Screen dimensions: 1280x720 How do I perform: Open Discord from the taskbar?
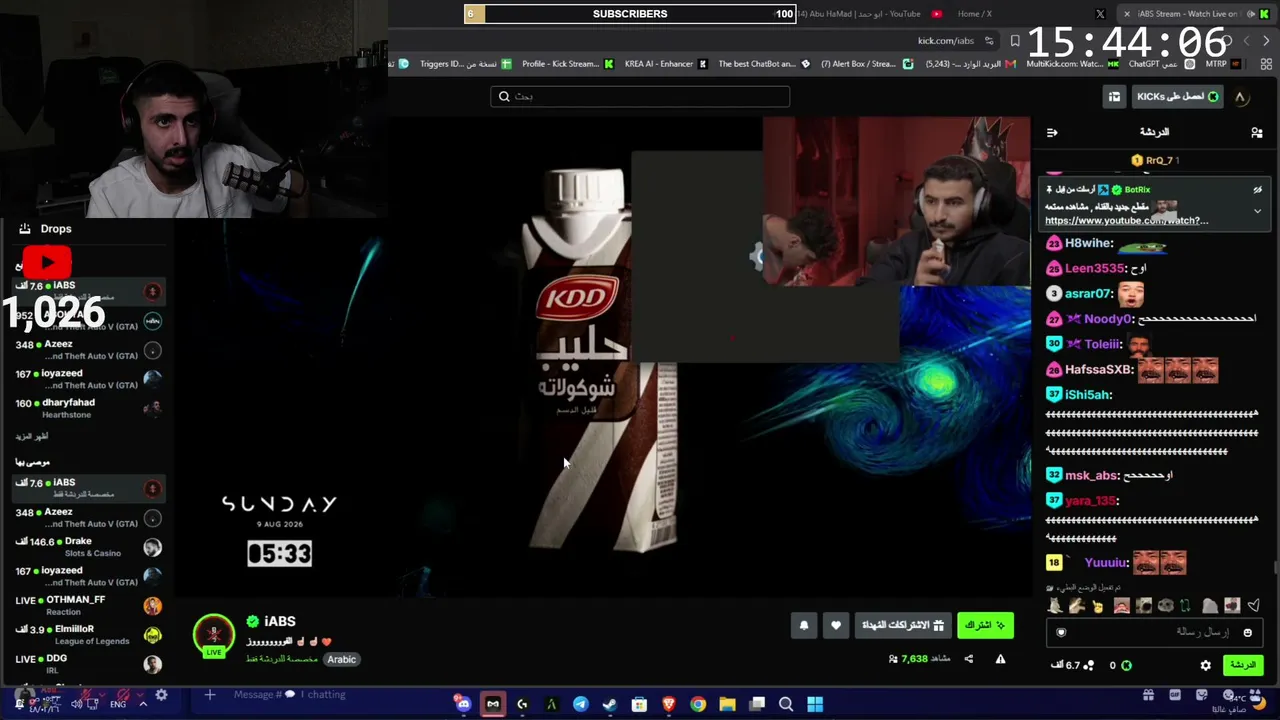(463, 704)
